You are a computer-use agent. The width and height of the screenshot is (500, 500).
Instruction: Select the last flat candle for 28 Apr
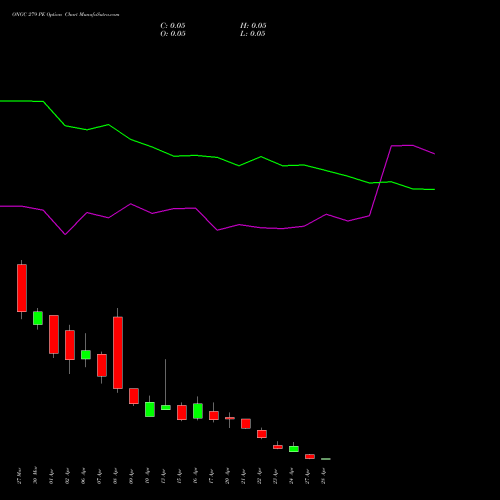326,459
